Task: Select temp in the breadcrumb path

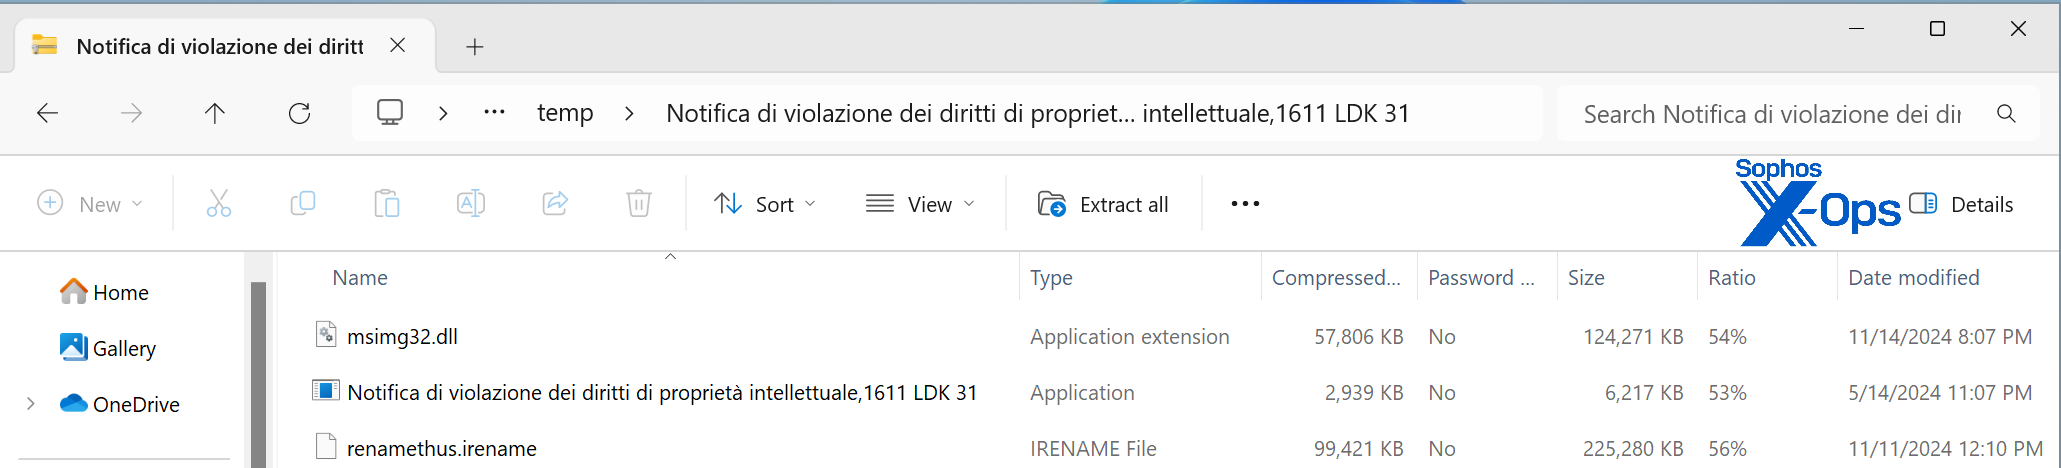Action: point(565,113)
